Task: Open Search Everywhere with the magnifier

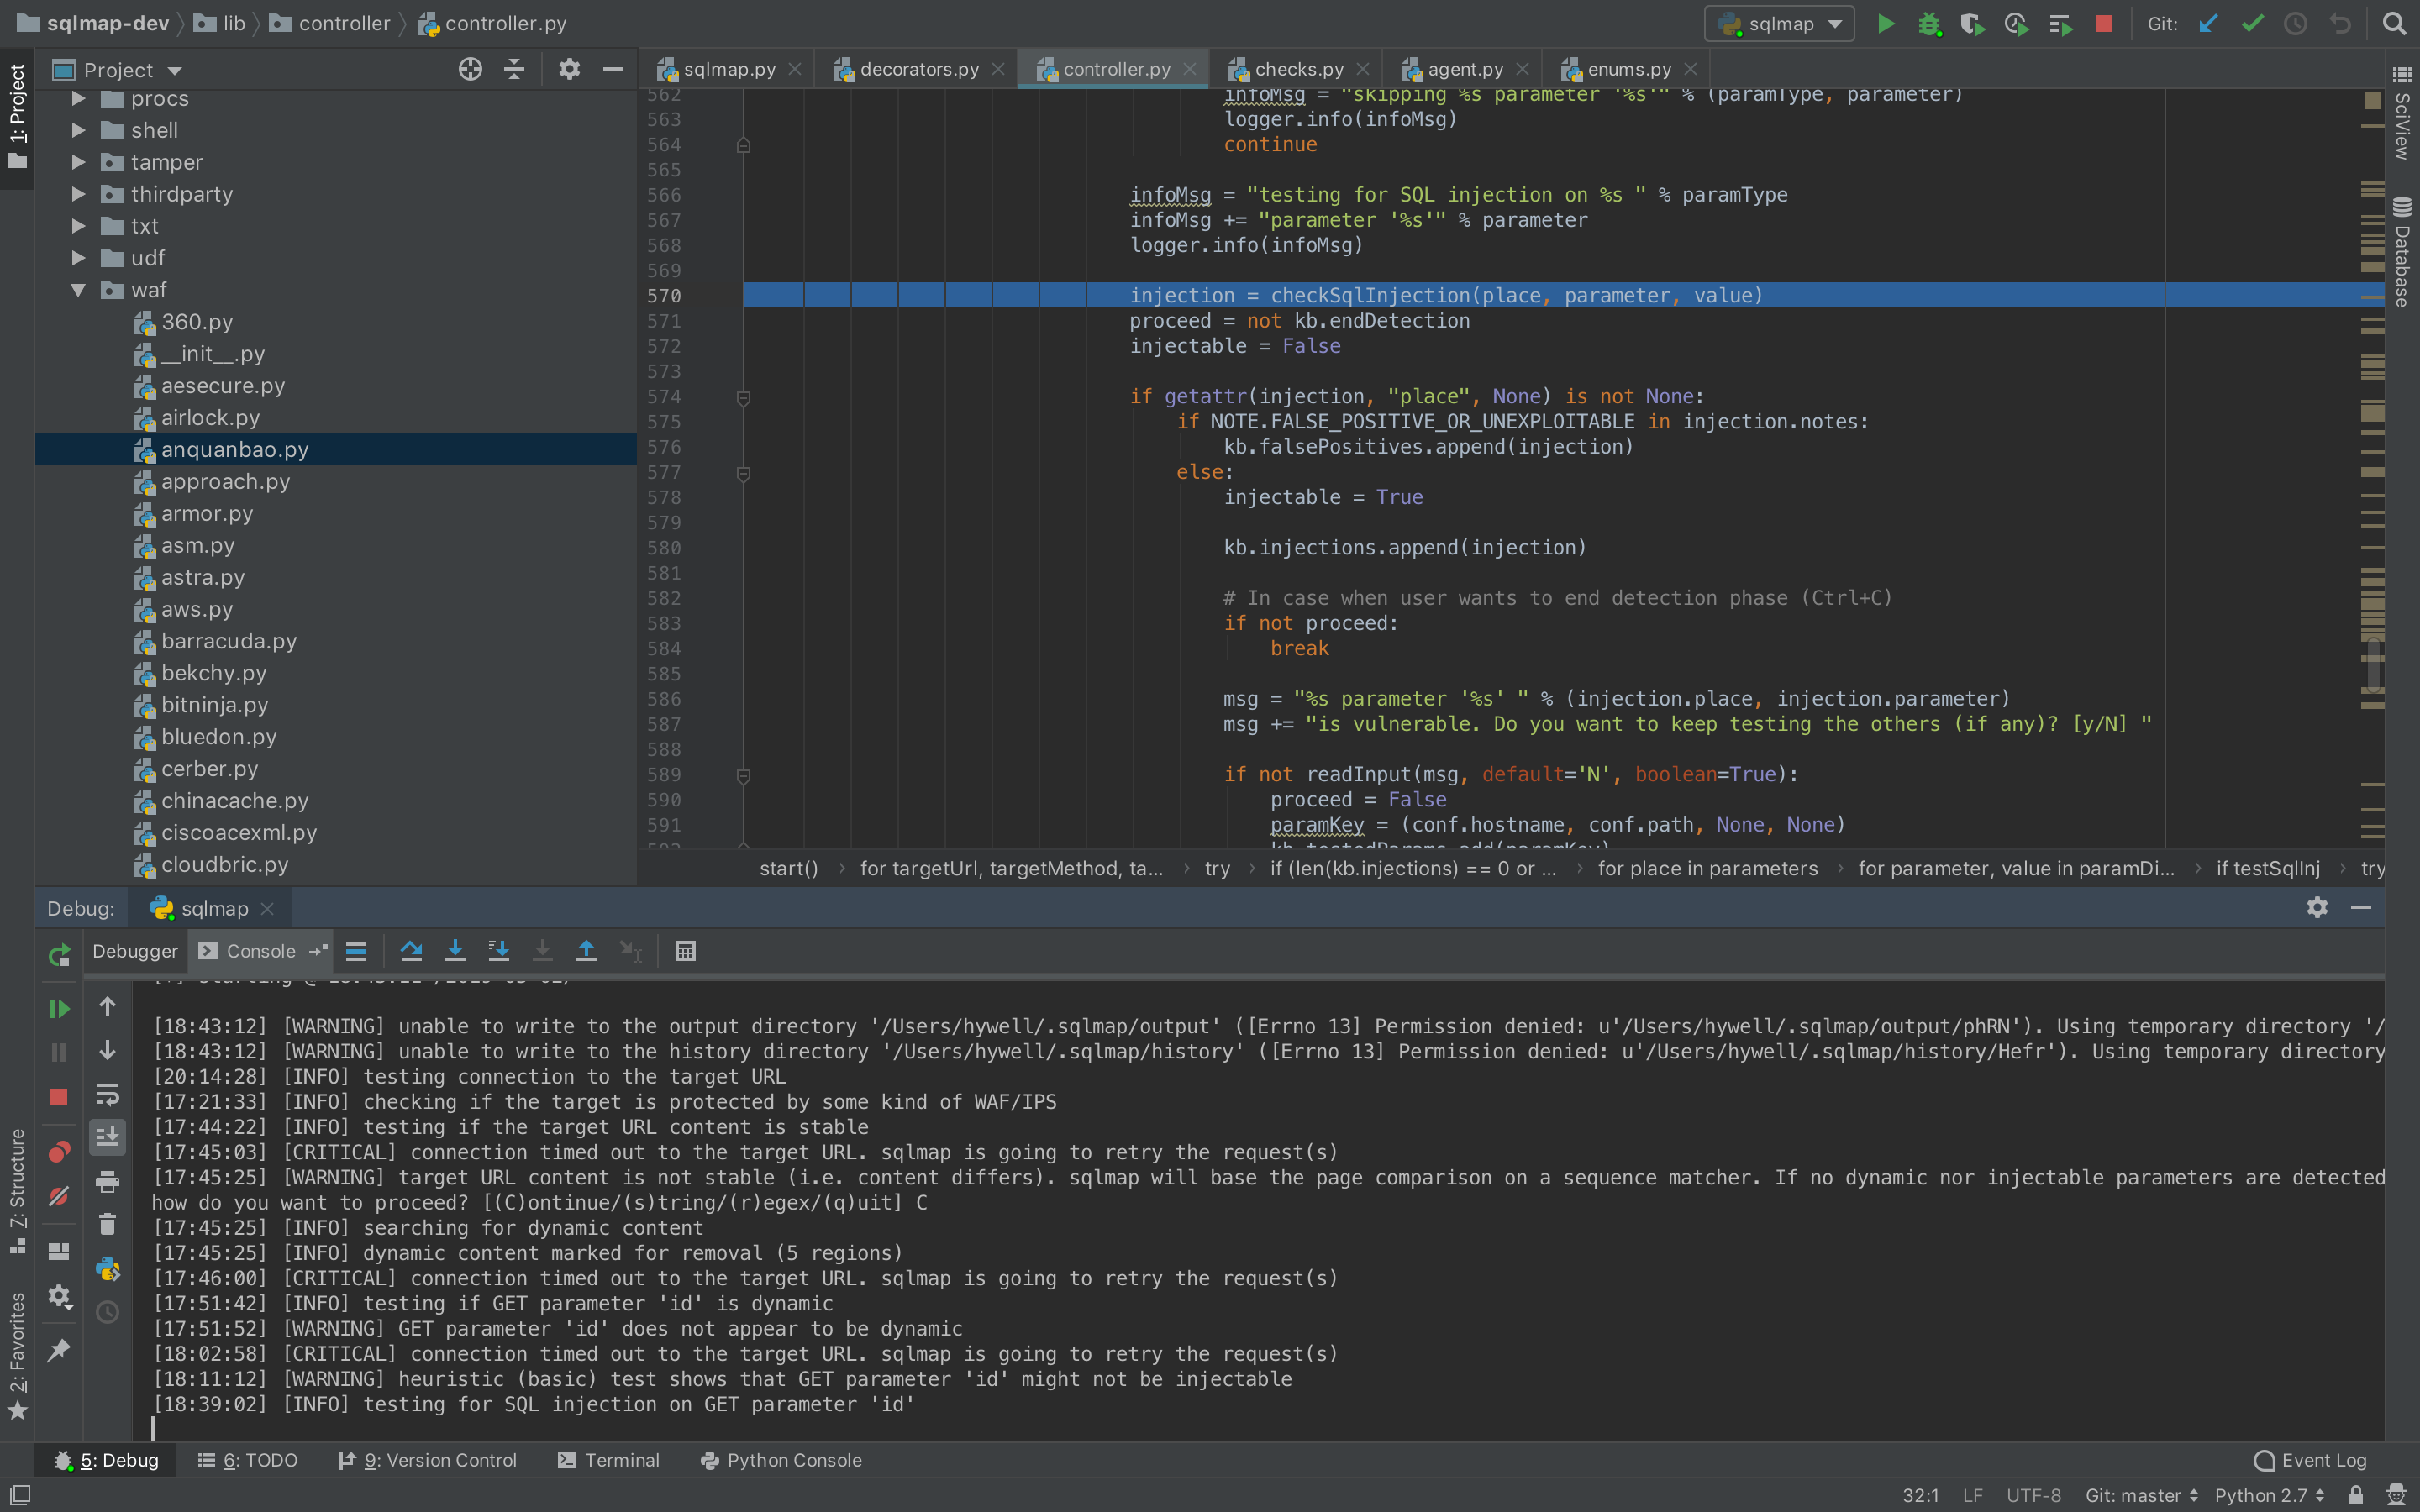Action: click(2395, 23)
